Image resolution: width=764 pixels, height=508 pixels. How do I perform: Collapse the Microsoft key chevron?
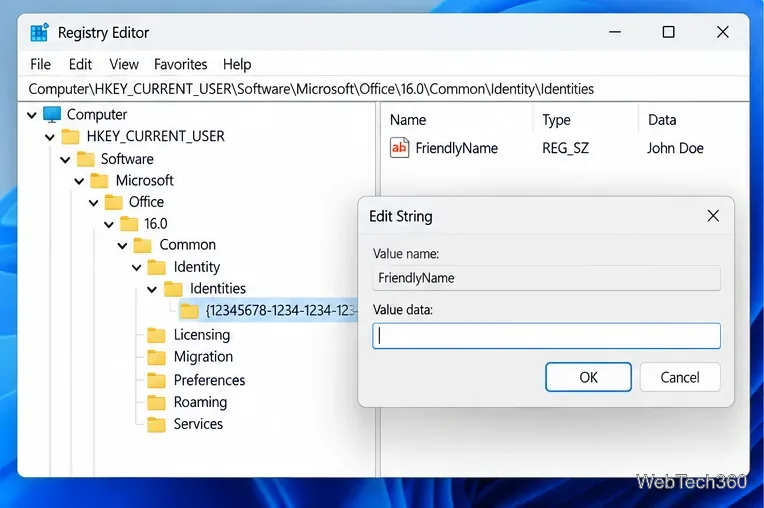(79, 181)
